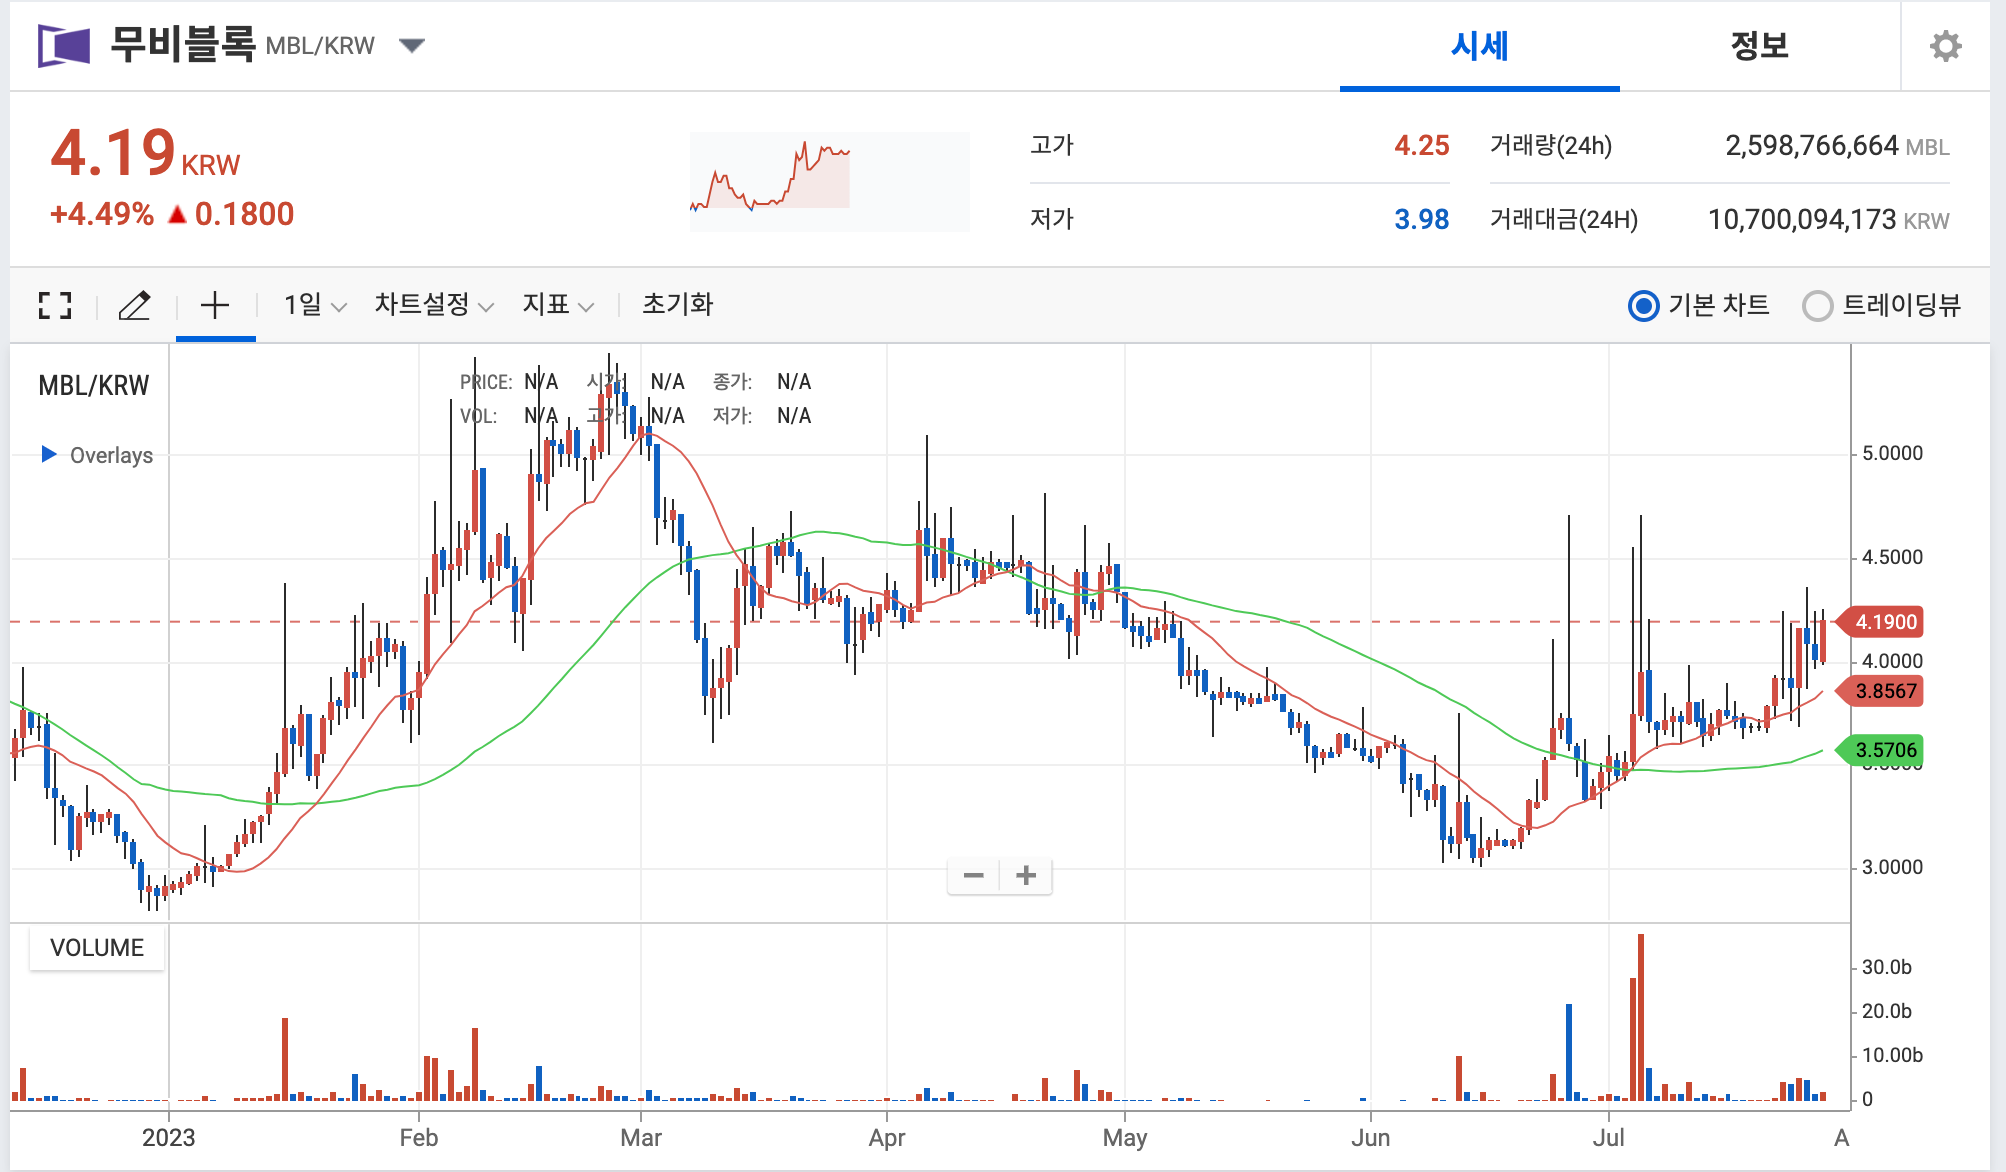Switch to the 시세 tab

click(1479, 46)
